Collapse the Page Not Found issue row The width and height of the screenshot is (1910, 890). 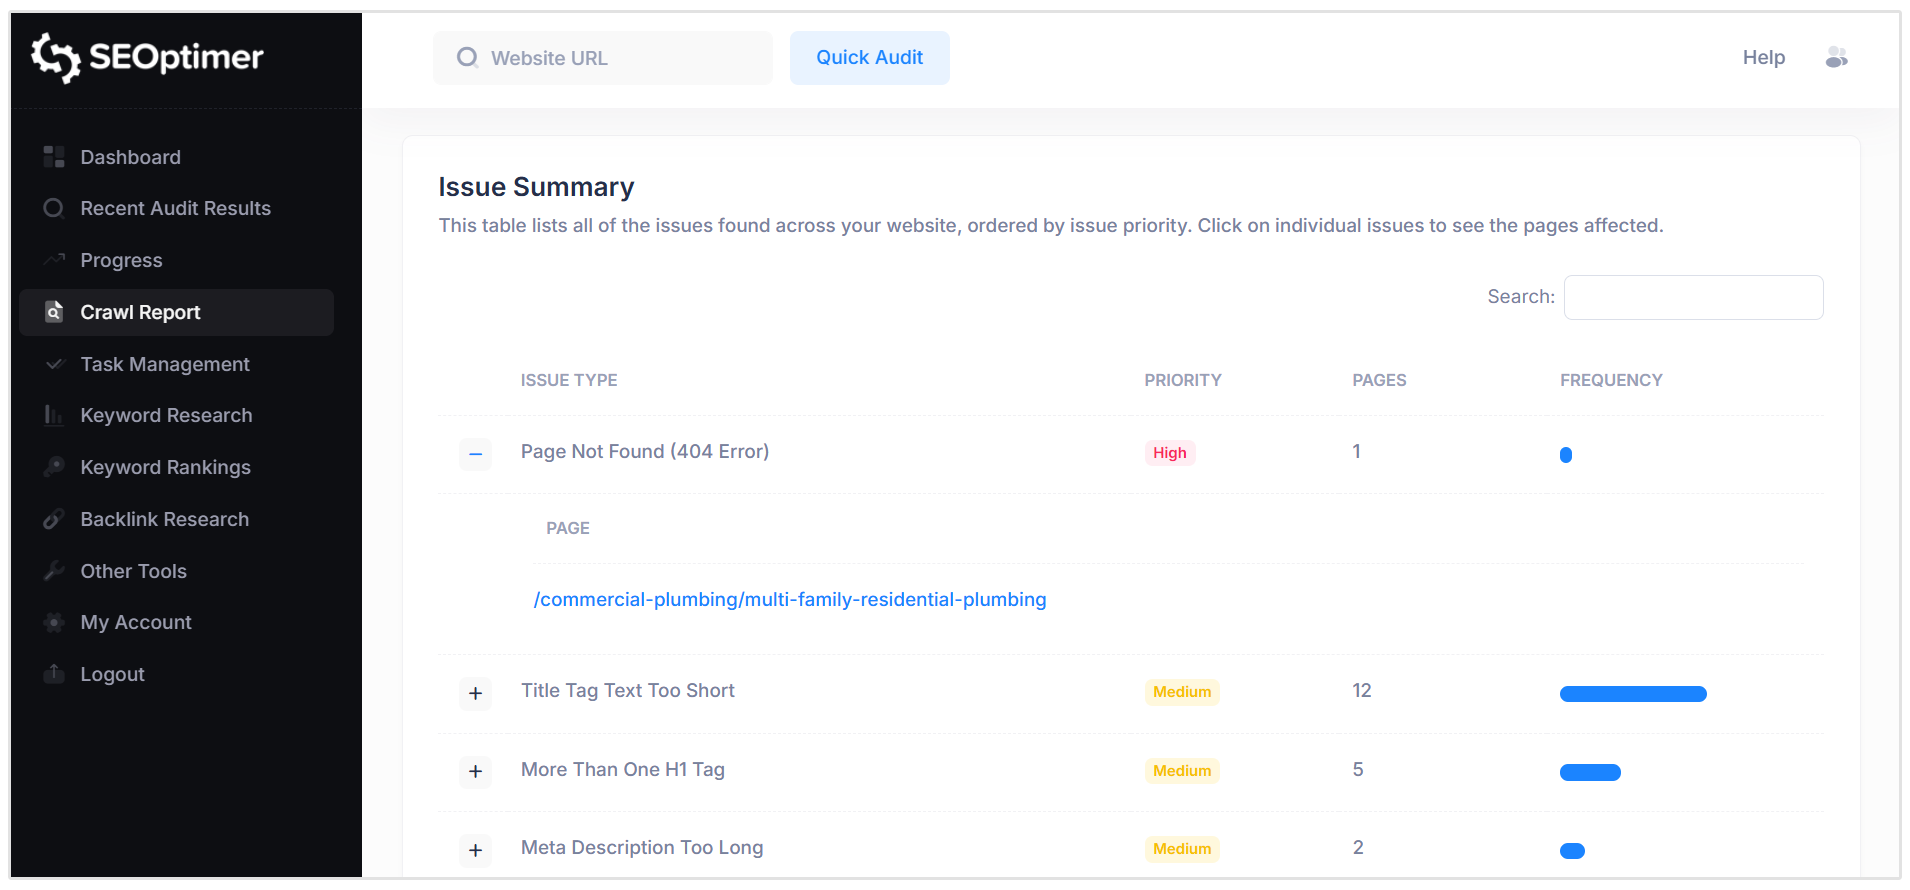point(475,454)
